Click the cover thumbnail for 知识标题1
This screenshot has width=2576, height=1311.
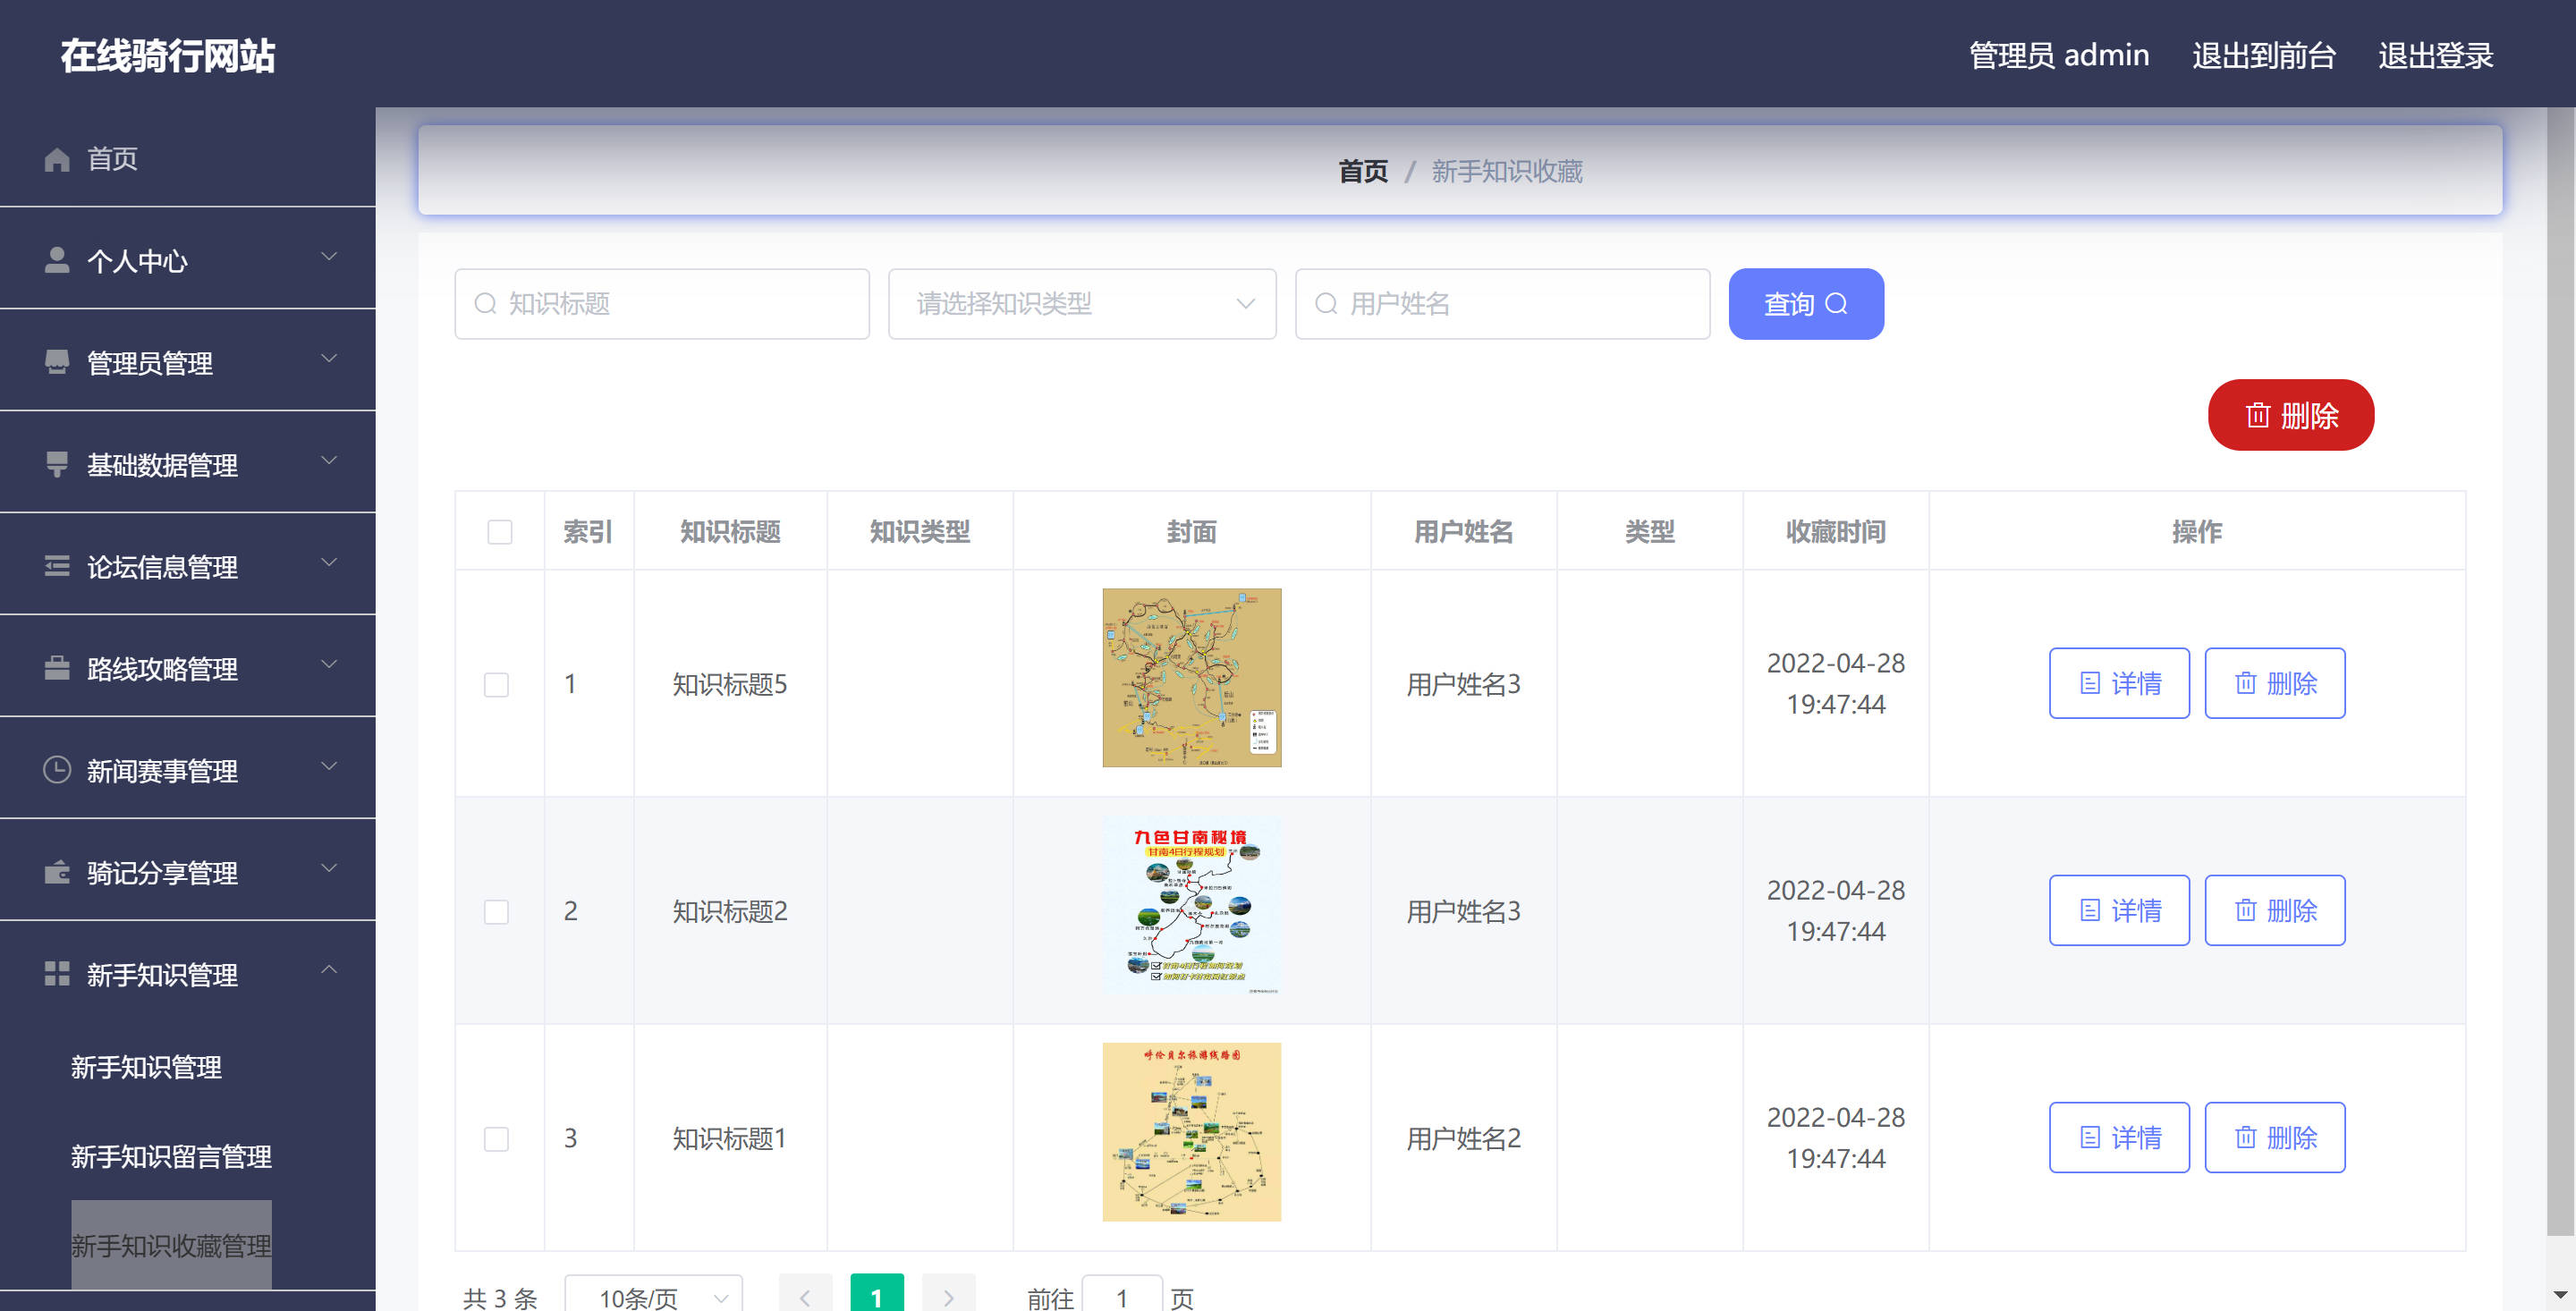pyautogui.click(x=1191, y=1132)
